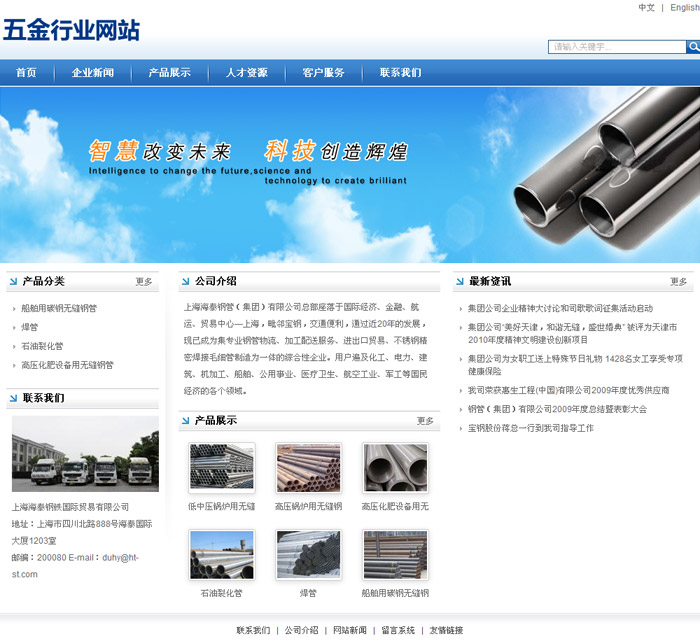The width and height of the screenshot is (700, 641).
Task: Switch language to English
Action: pyautogui.click(x=685, y=8)
